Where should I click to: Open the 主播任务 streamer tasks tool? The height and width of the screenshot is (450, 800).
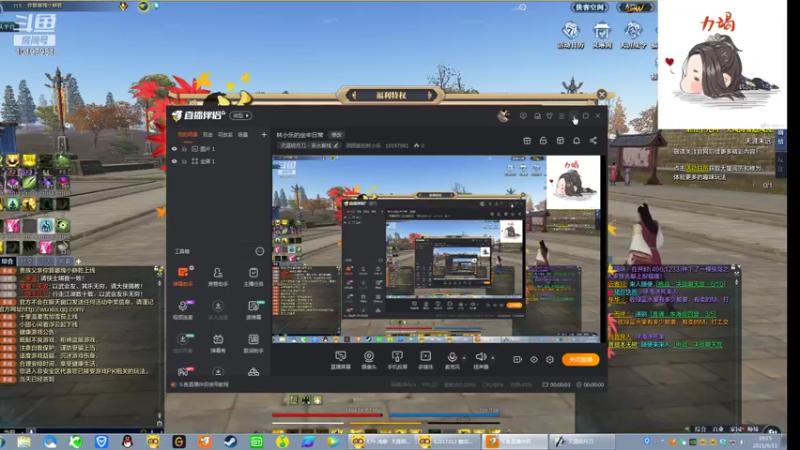(254, 277)
